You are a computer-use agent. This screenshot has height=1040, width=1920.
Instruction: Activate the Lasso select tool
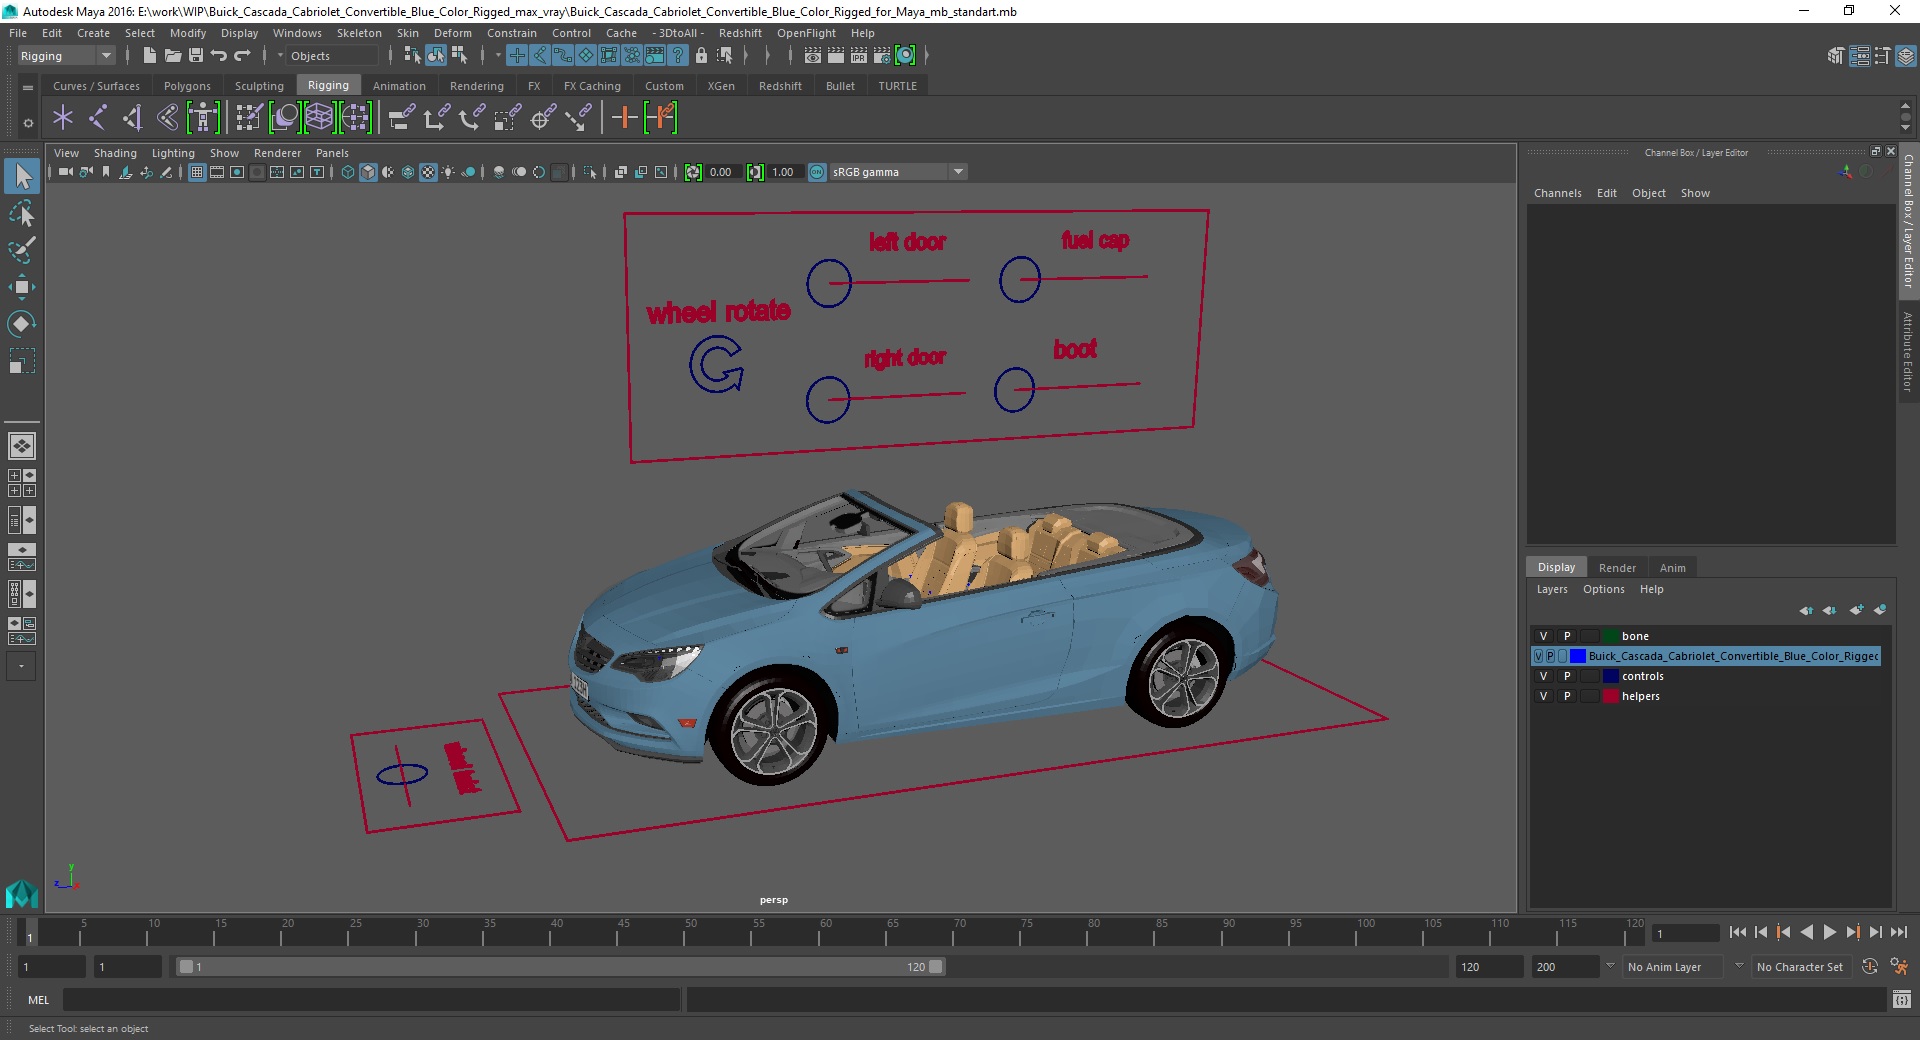click(x=22, y=214)
